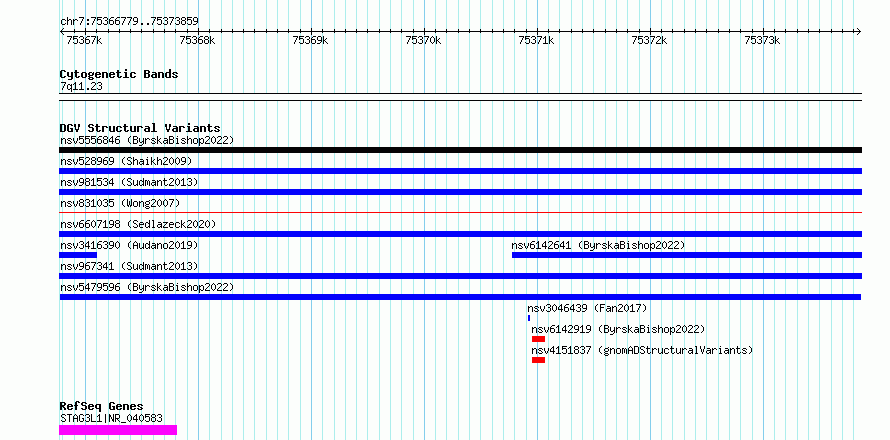The image size is (890, 440).
Task: Select the nsv528969 (Shaikh2009) blue bar
Action: [x=460, y=171]
